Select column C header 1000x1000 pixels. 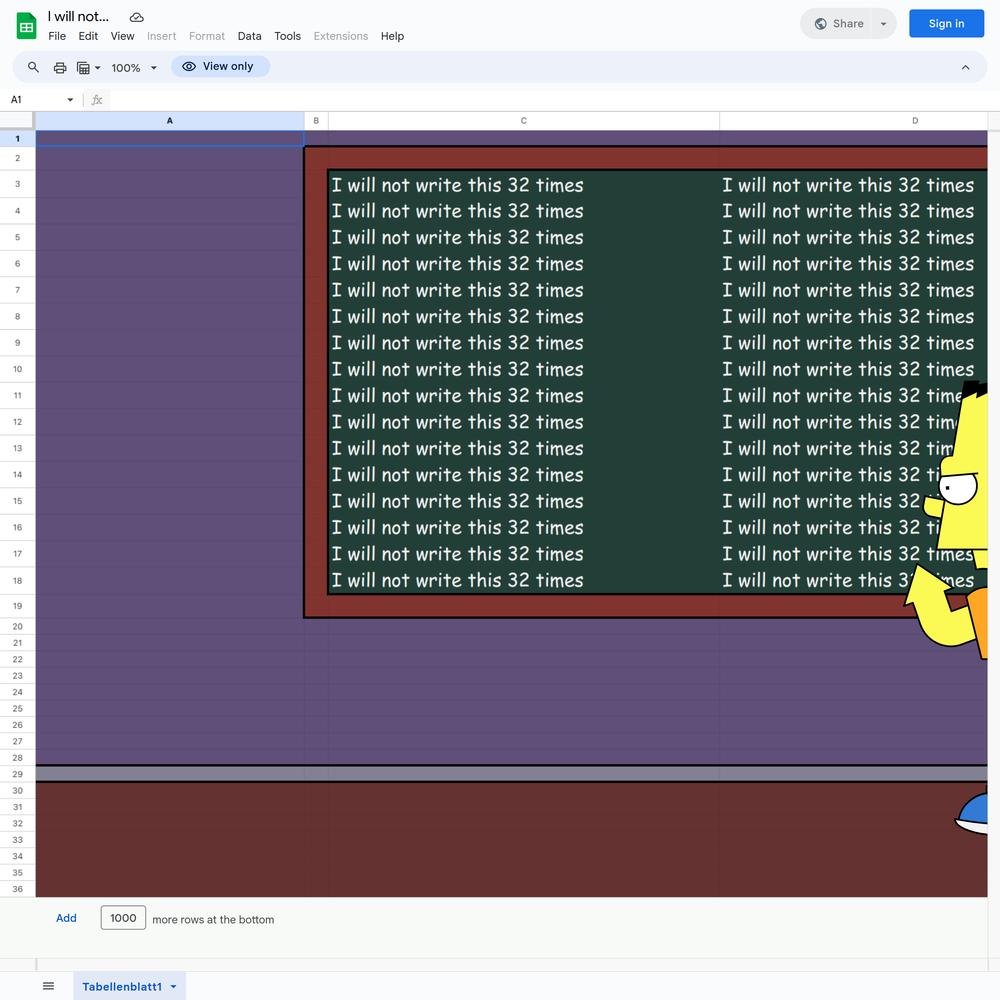coord(524,121)
